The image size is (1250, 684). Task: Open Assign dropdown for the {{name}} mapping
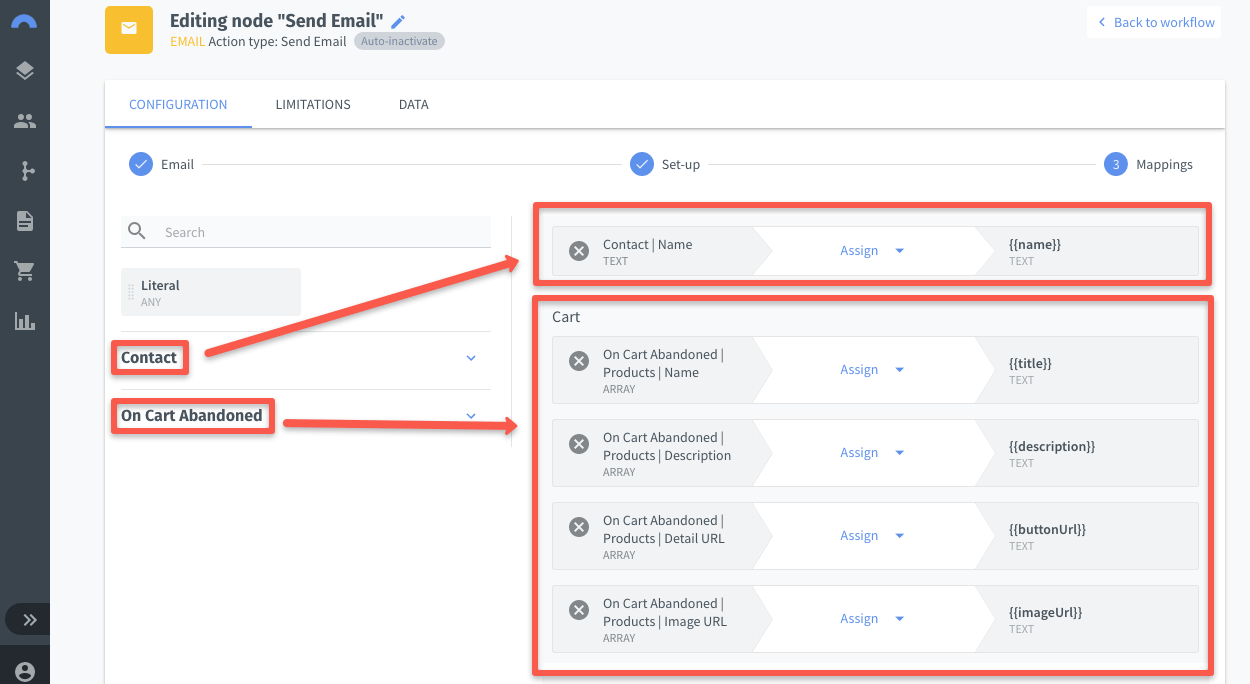872,251
